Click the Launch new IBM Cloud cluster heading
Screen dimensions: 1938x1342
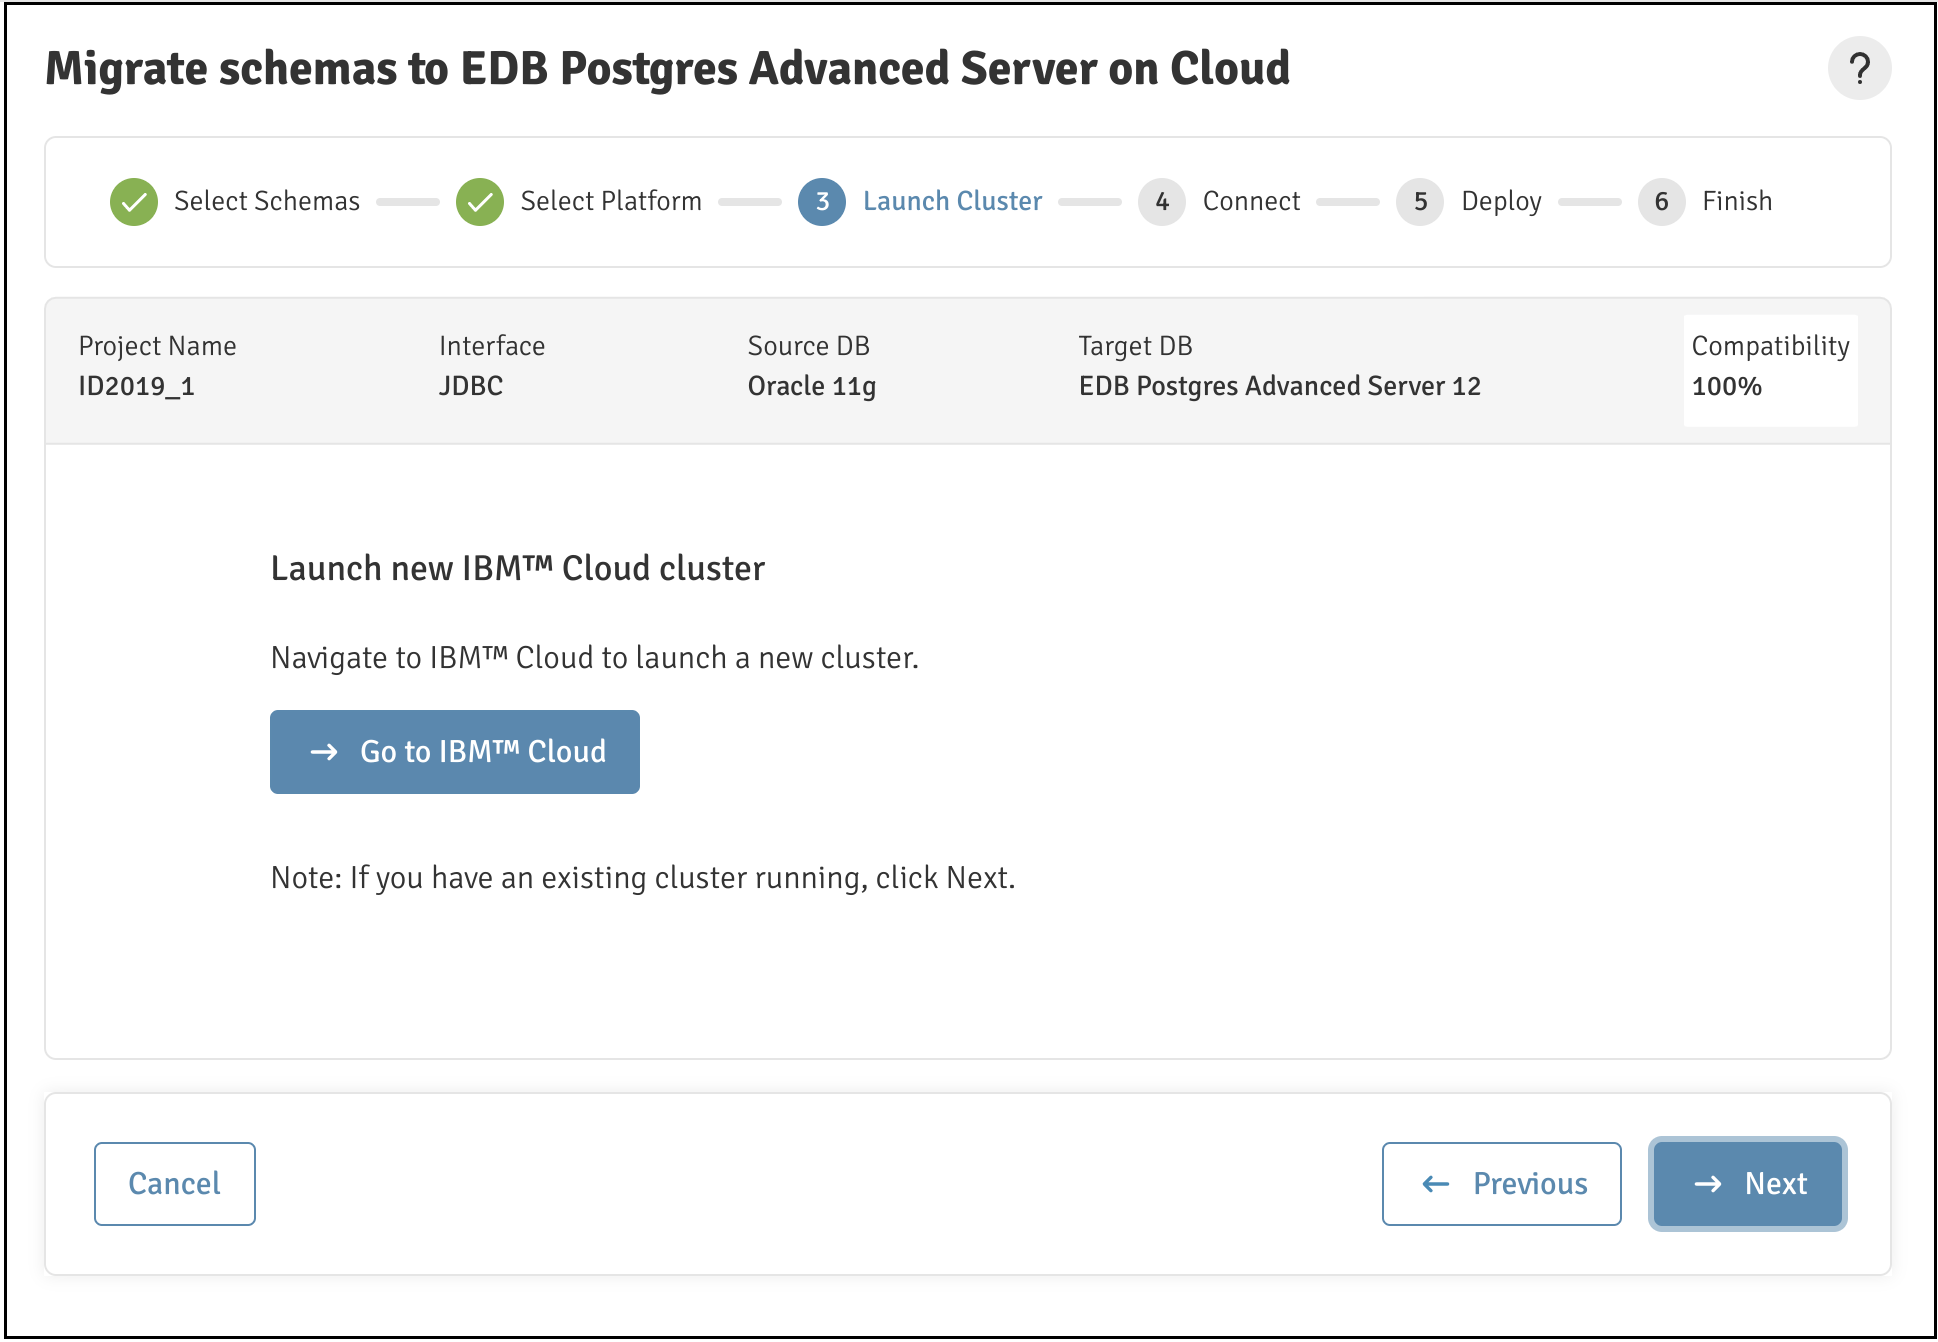(518, 568)
